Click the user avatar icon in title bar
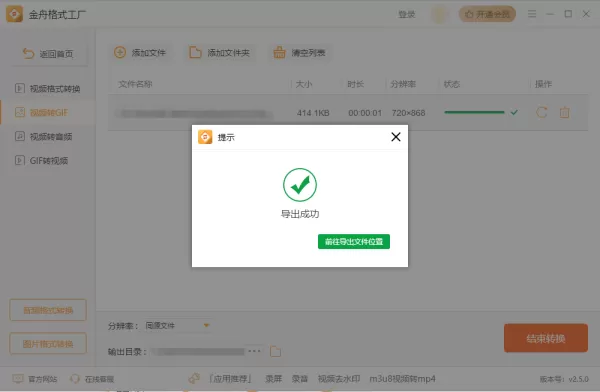 coord(439,15)
